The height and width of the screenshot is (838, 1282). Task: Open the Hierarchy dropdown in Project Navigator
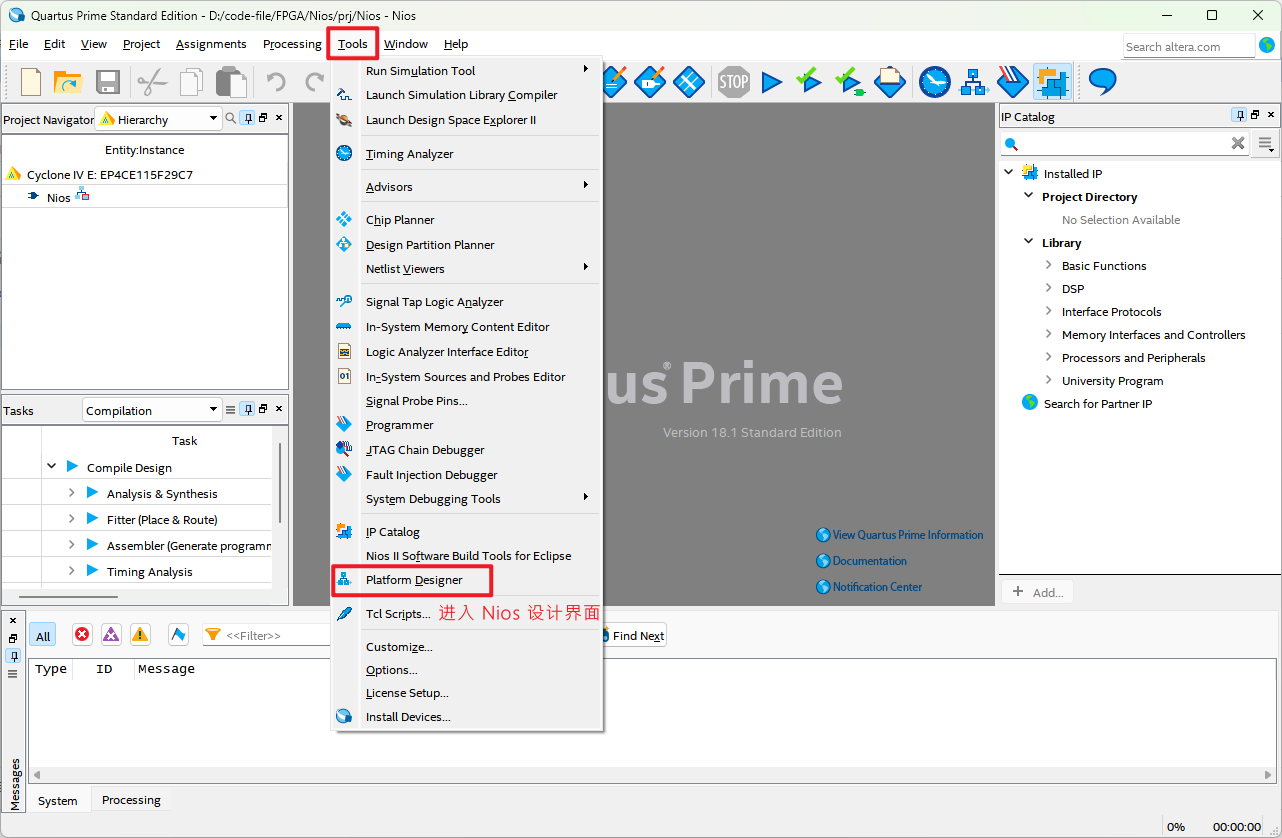[x=158, y=119]
